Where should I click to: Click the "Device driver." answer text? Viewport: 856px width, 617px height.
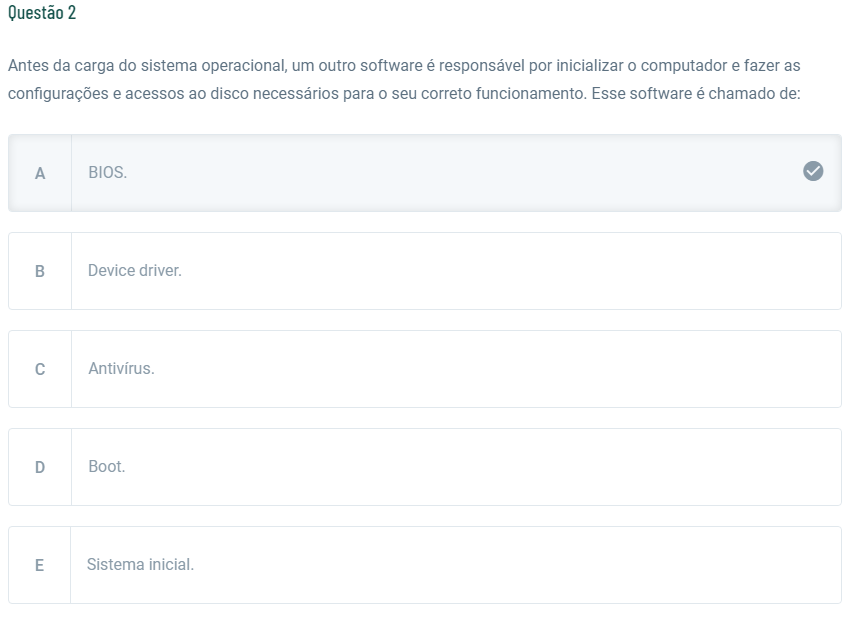(135, 271)
